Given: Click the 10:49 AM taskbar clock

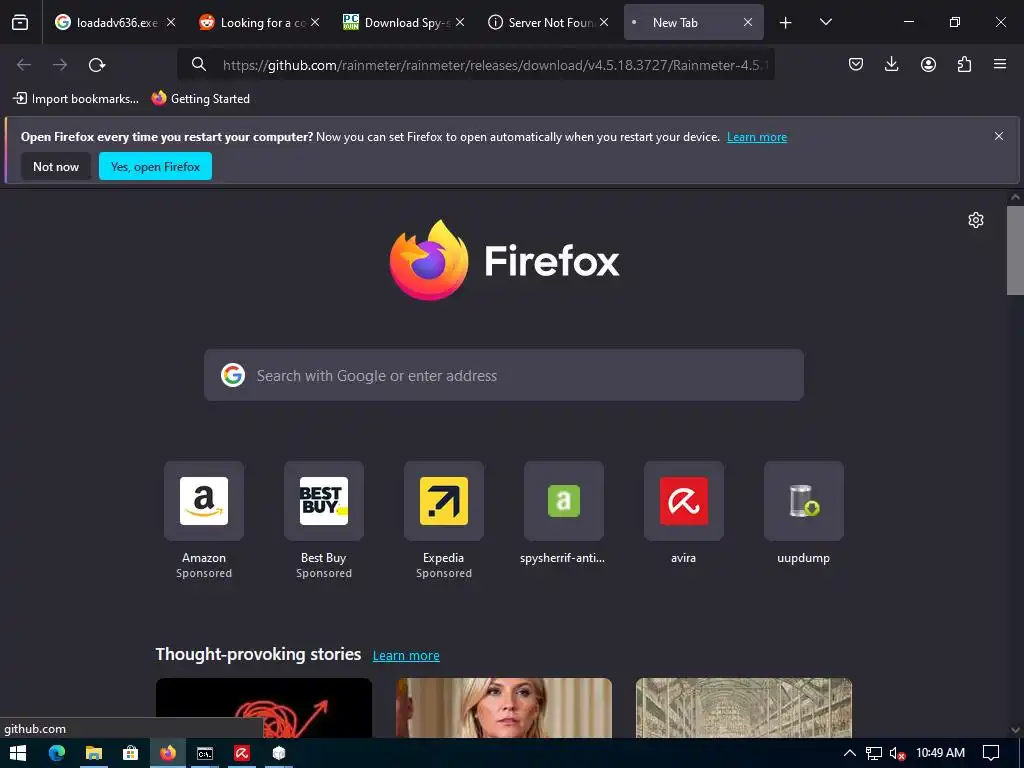Looking at the screenshot, I should (x=940, y=753).
